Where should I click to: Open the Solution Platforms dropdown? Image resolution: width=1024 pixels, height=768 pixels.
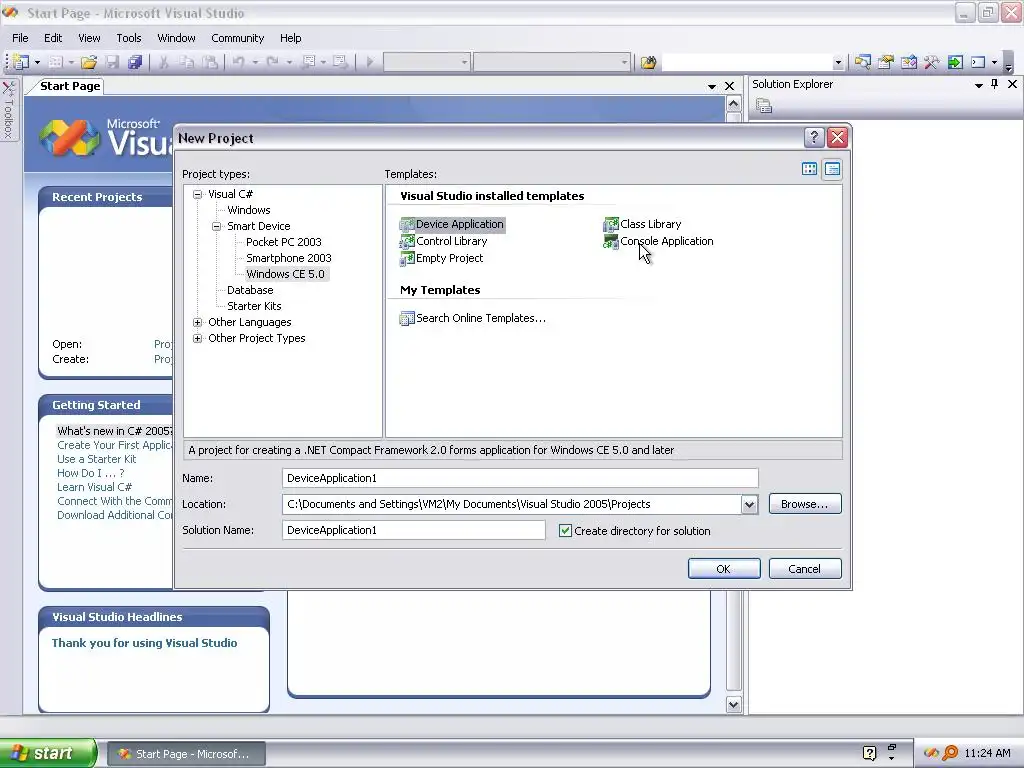(624, 63)
